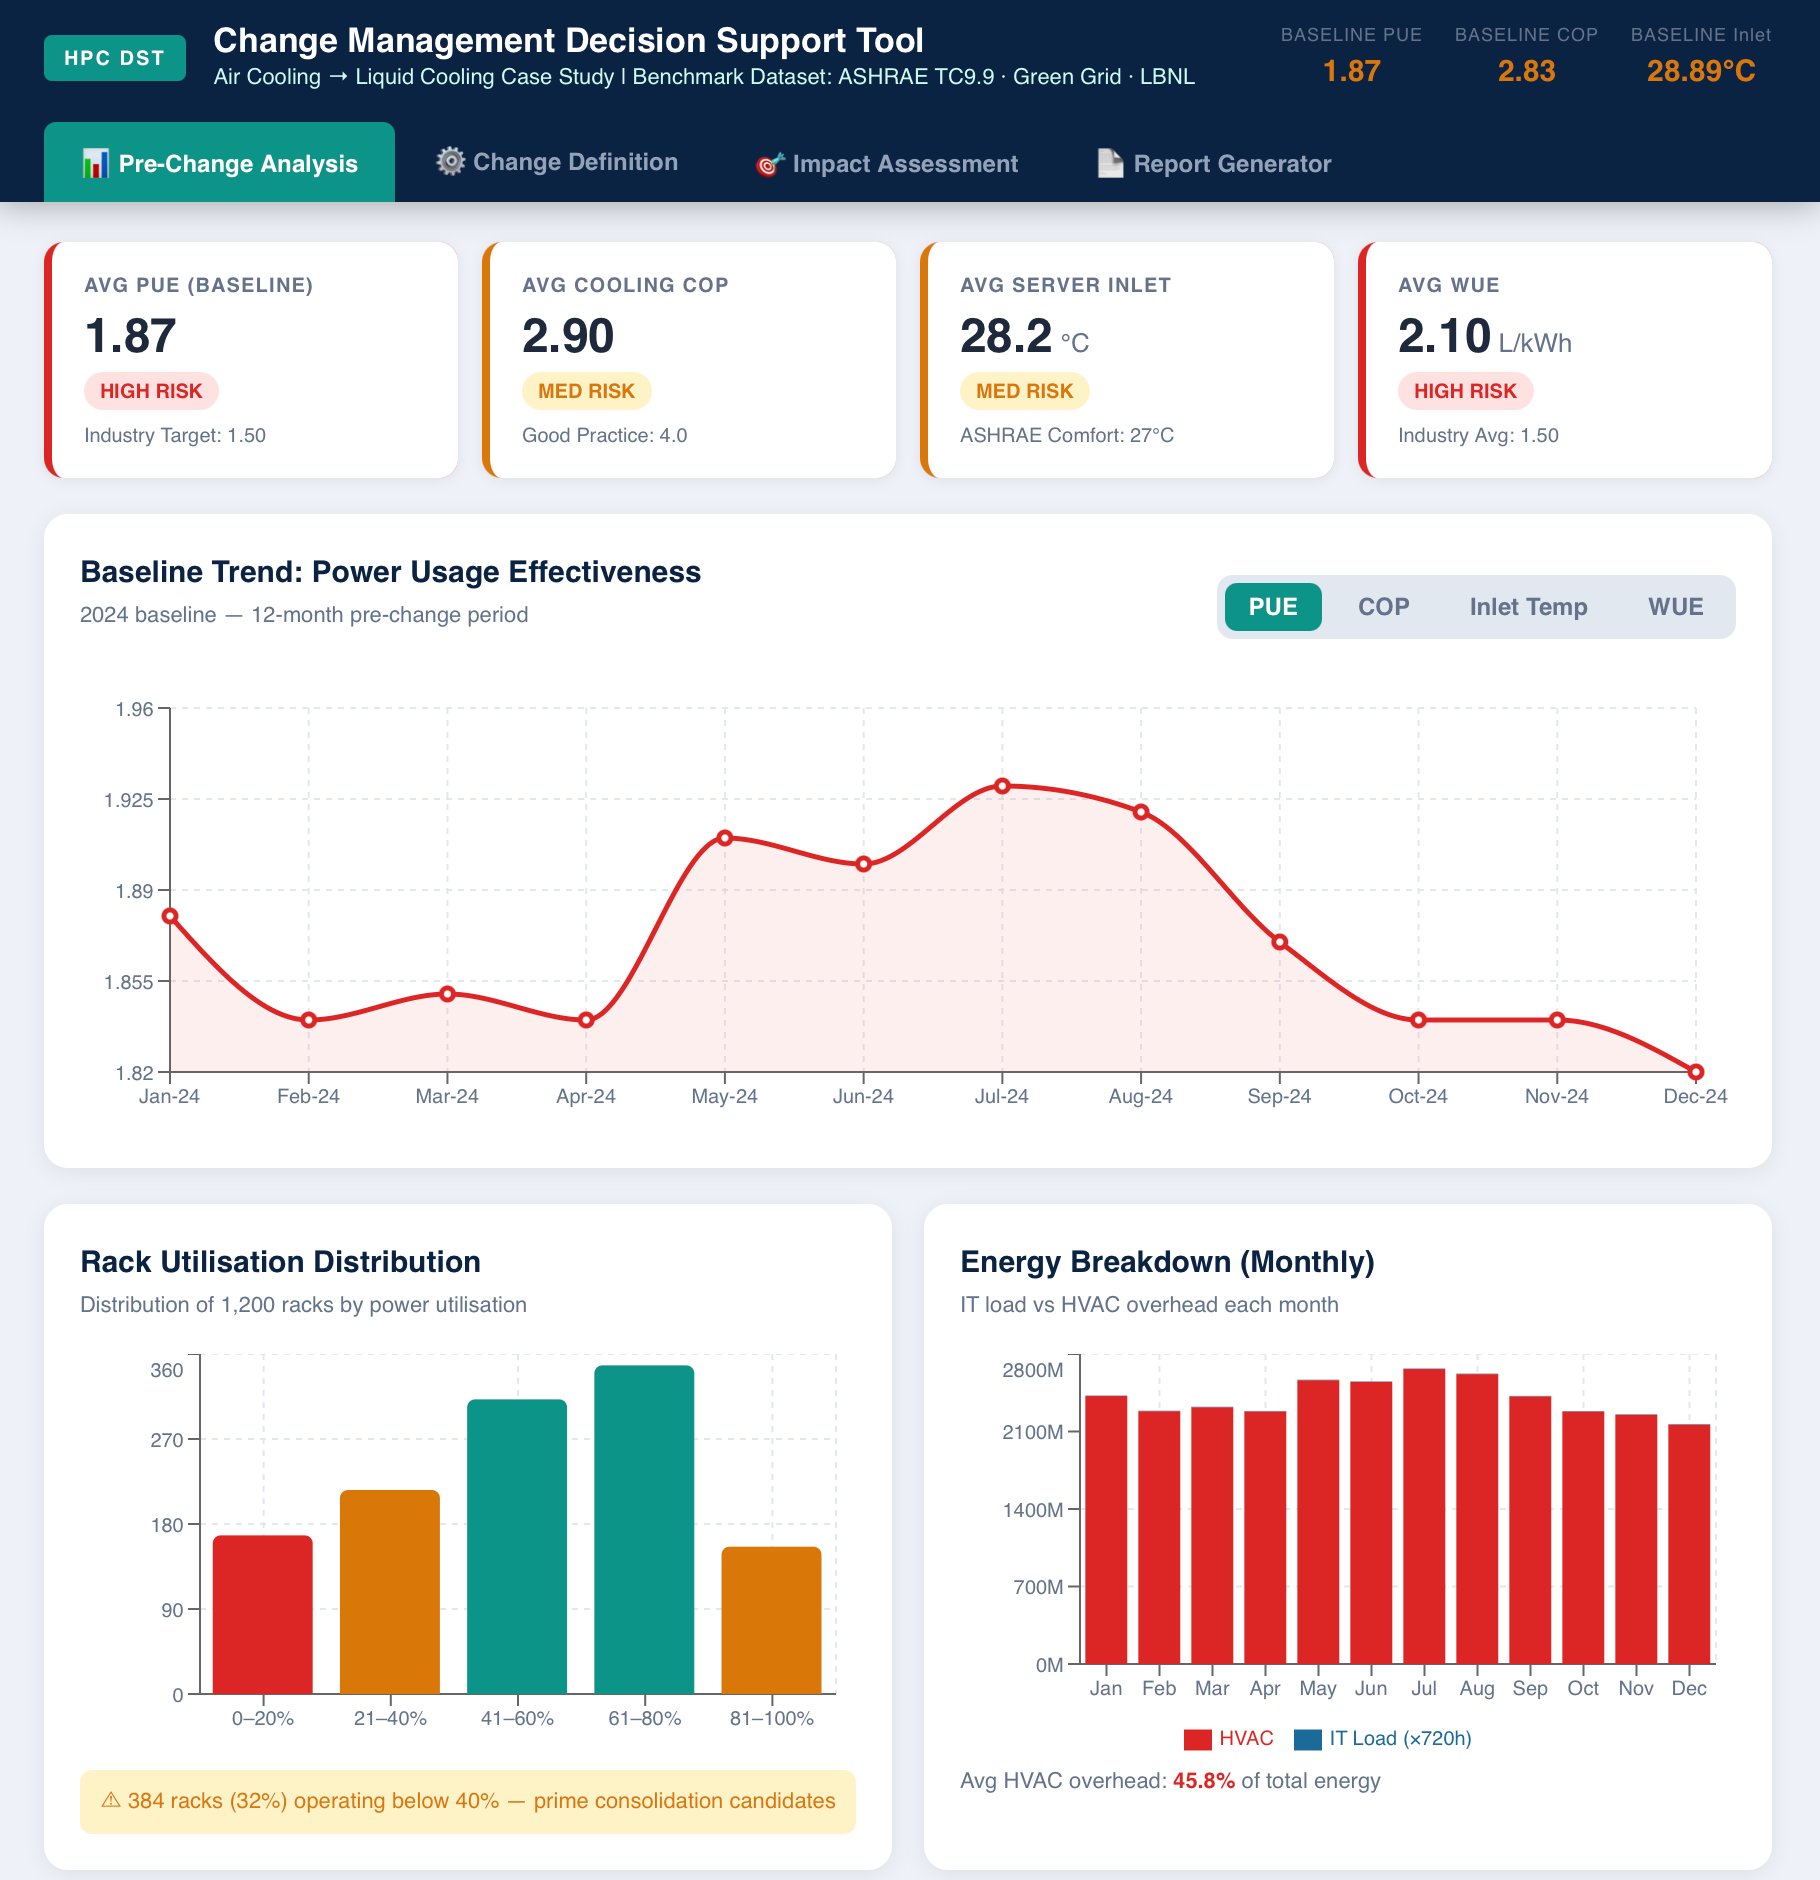Click the MED RISK badge under Cooling COP
Image resolution: width=1820 pixels, height=1880 pixels.
(586, 391)
